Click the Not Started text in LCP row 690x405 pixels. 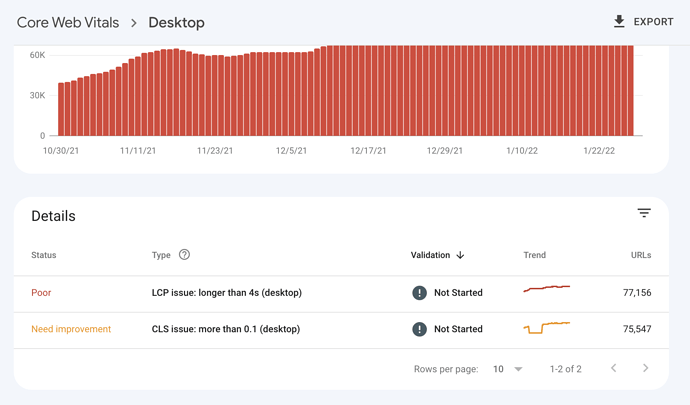(458, 293)
